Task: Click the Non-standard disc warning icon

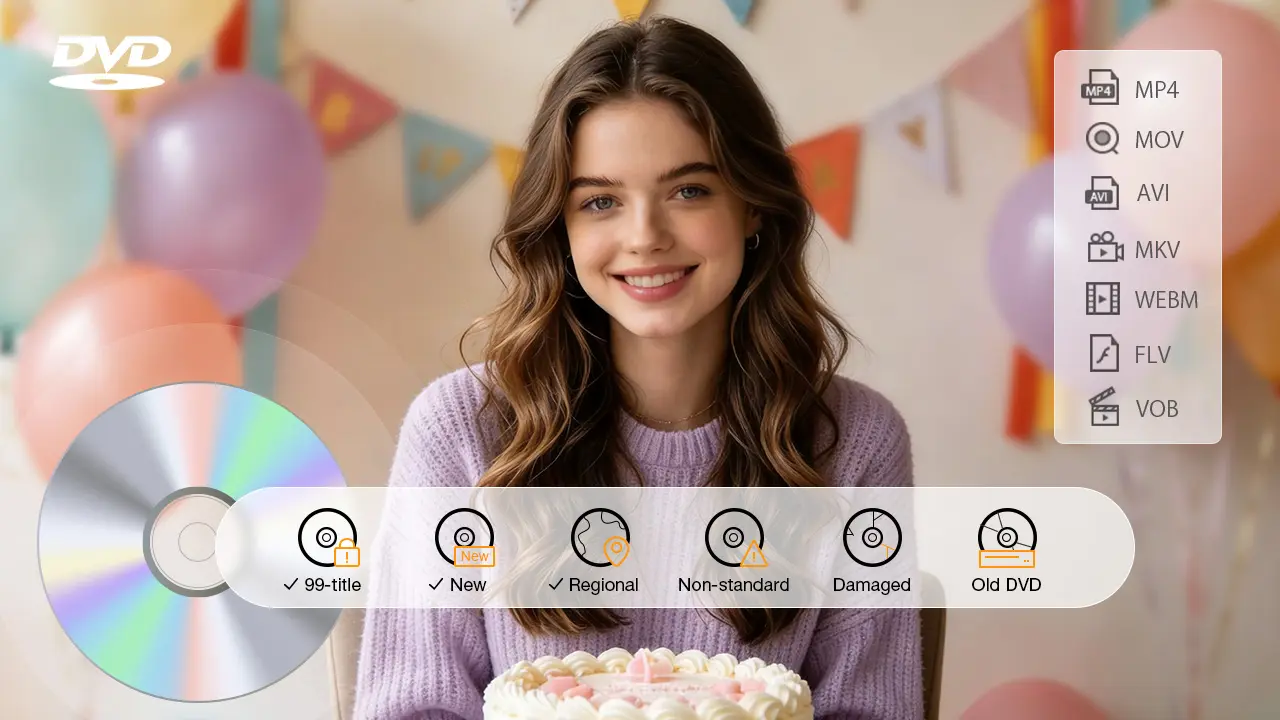Action: 736,538
